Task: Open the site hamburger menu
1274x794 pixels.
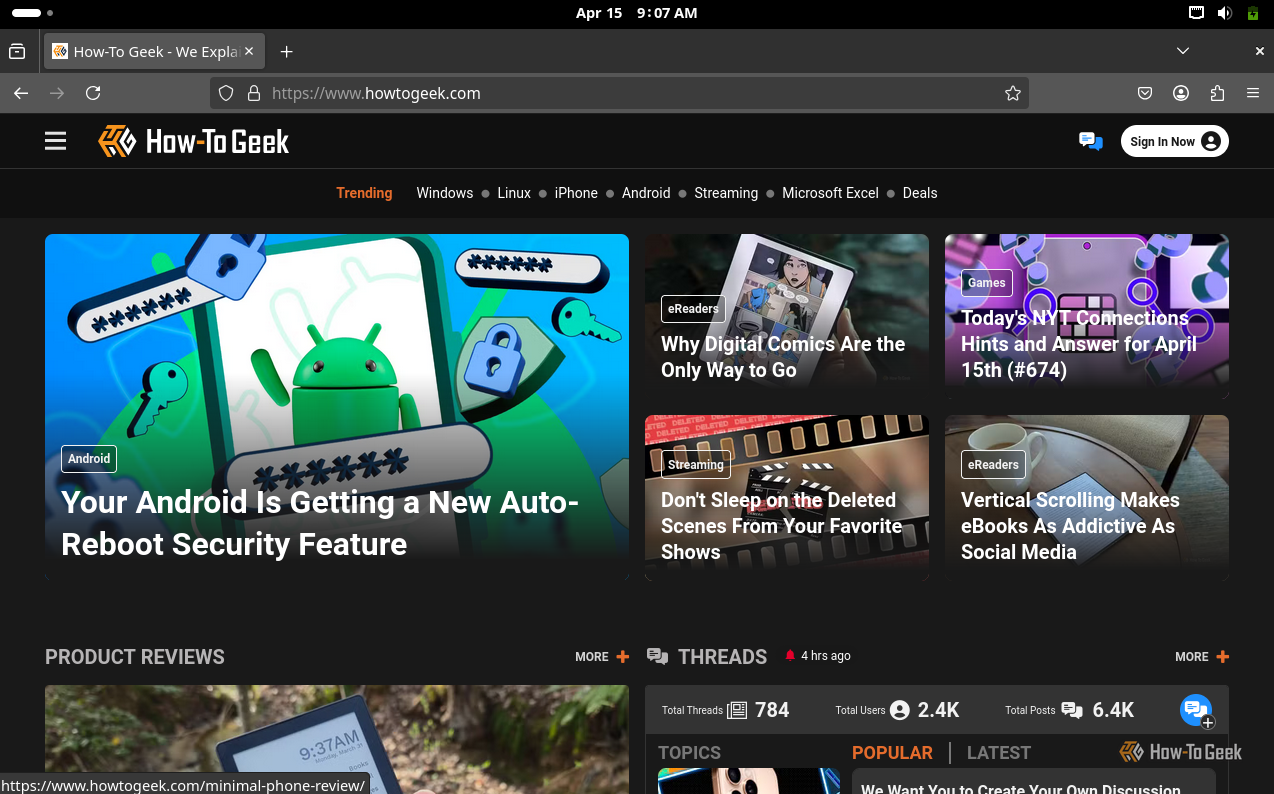Action: pos(56,141)
